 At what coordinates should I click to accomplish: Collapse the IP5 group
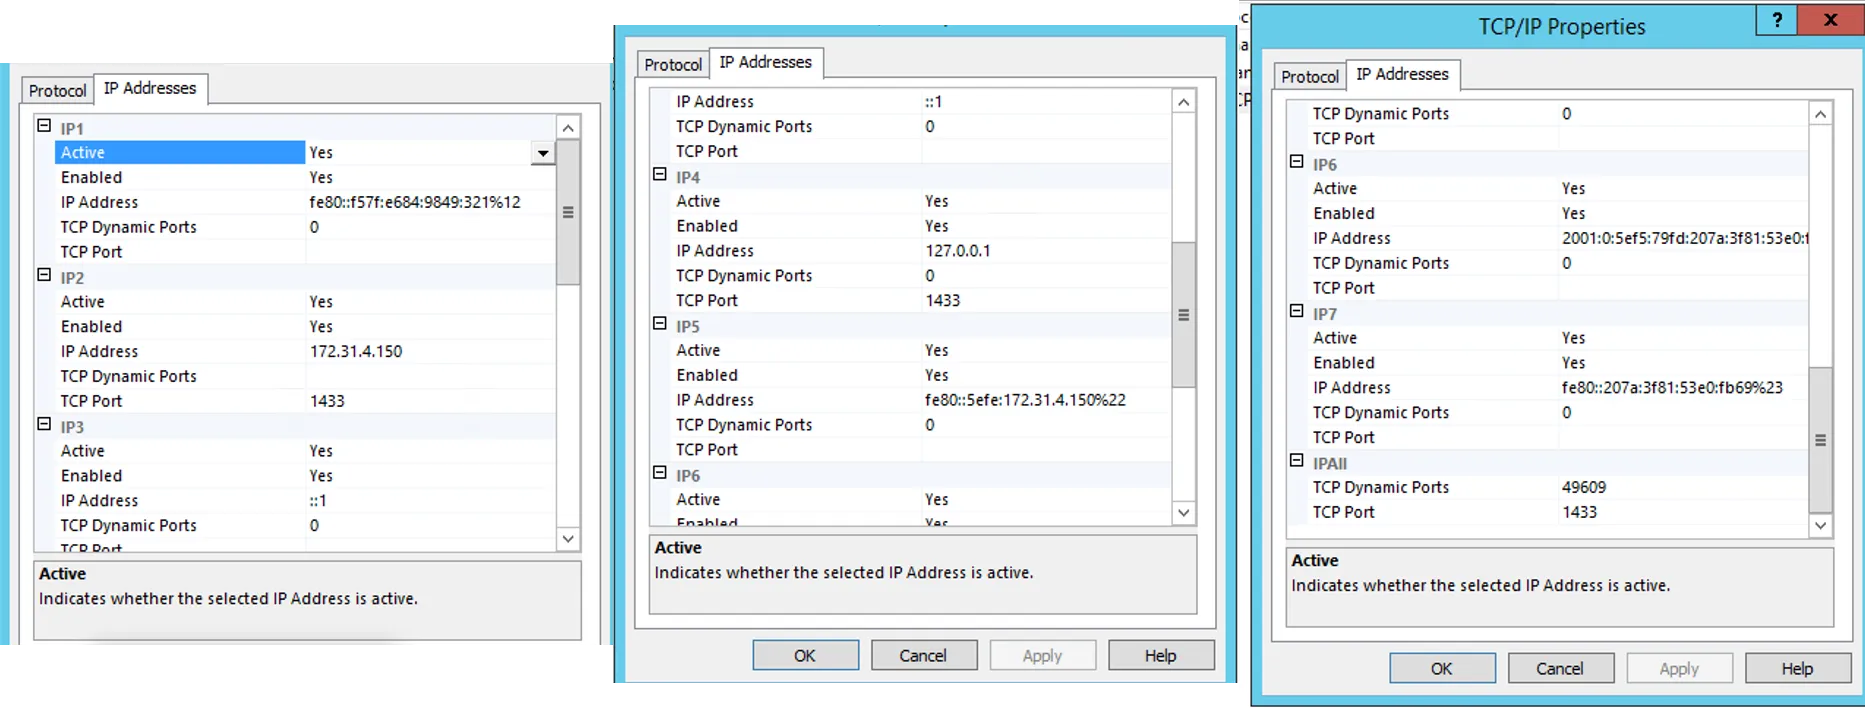pyautogui.click(x=660, y=323)
